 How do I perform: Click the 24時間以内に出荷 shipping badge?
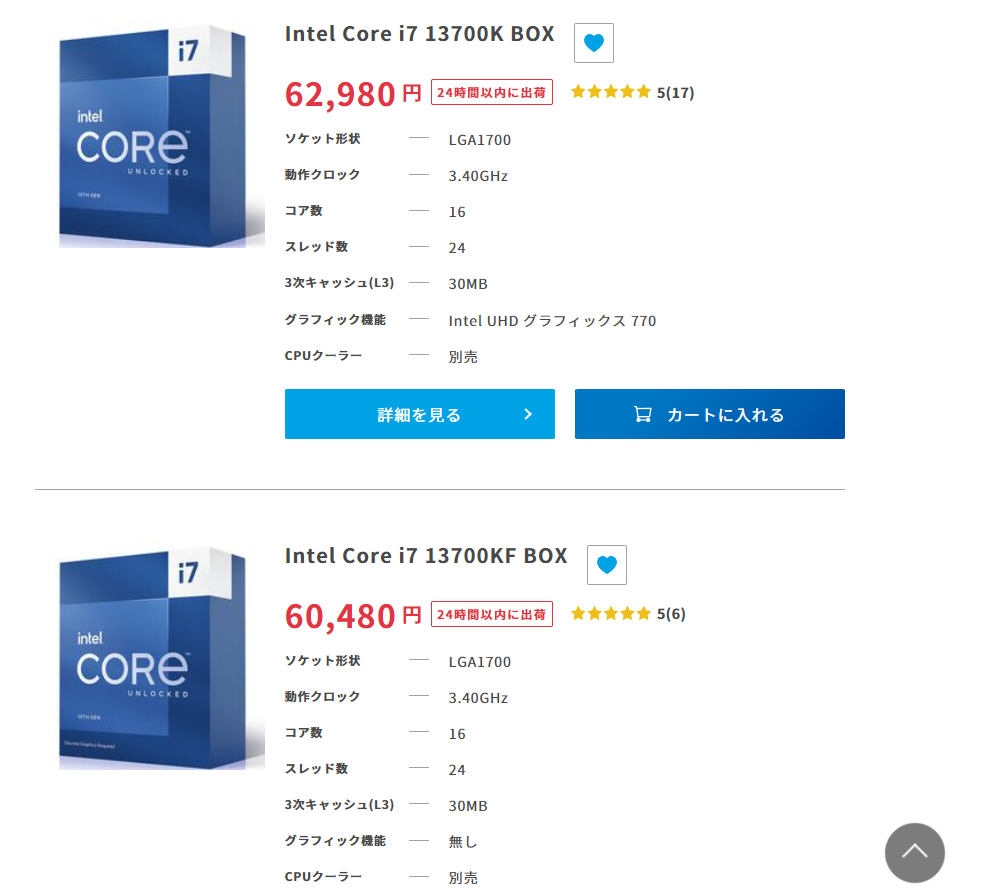491,91
